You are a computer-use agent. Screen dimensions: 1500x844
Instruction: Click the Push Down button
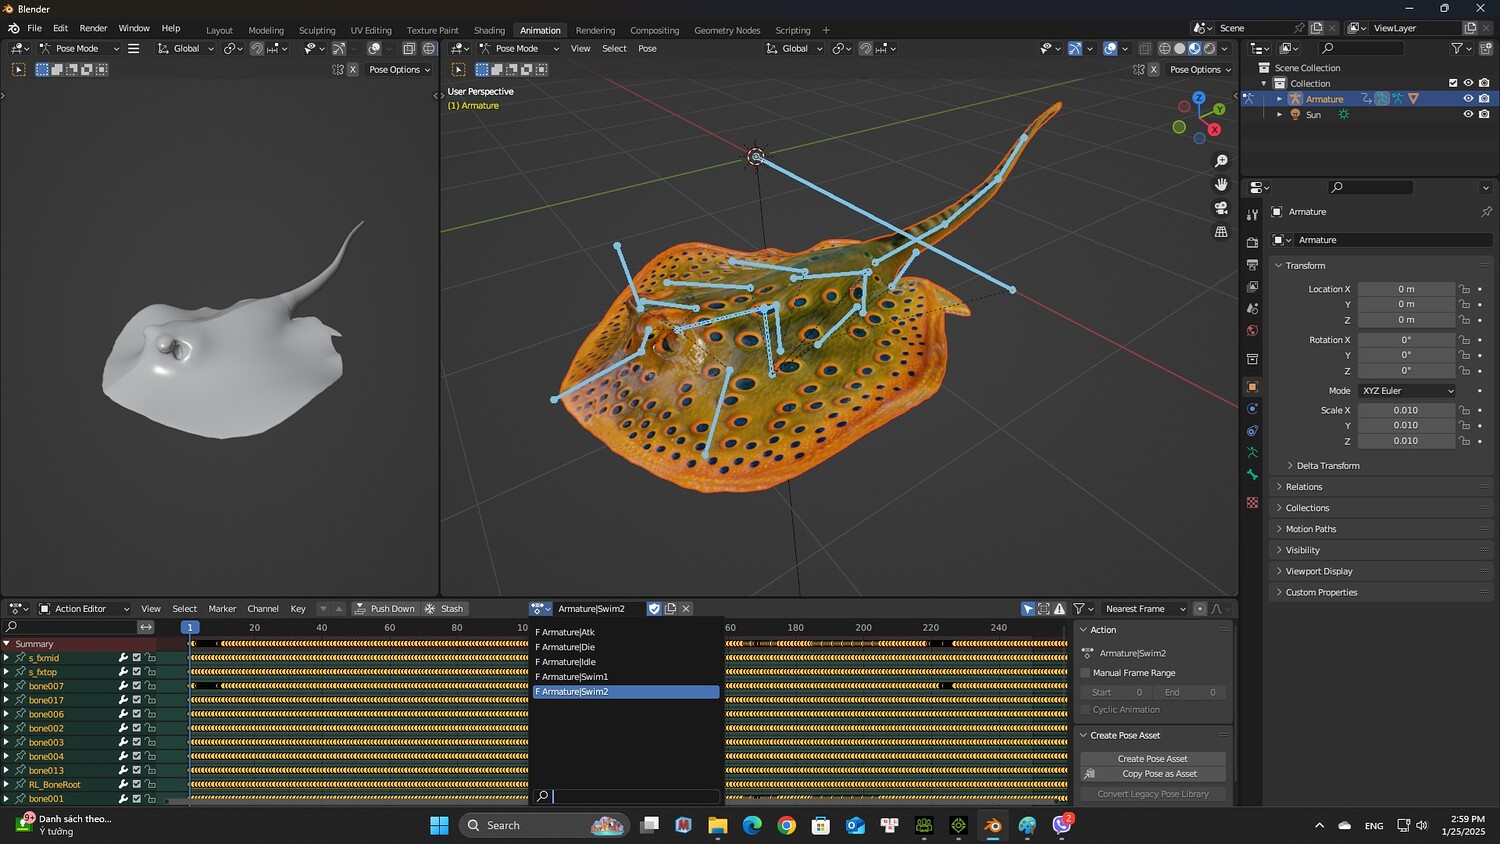coord(384,609)
